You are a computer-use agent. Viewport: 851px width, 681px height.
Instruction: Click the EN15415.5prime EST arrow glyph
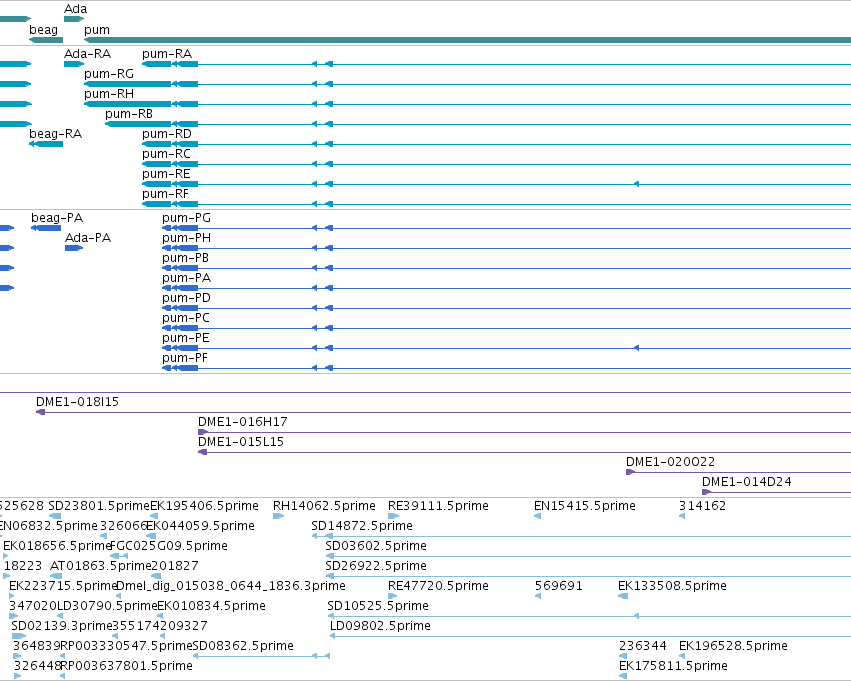(x=537, y=516)
